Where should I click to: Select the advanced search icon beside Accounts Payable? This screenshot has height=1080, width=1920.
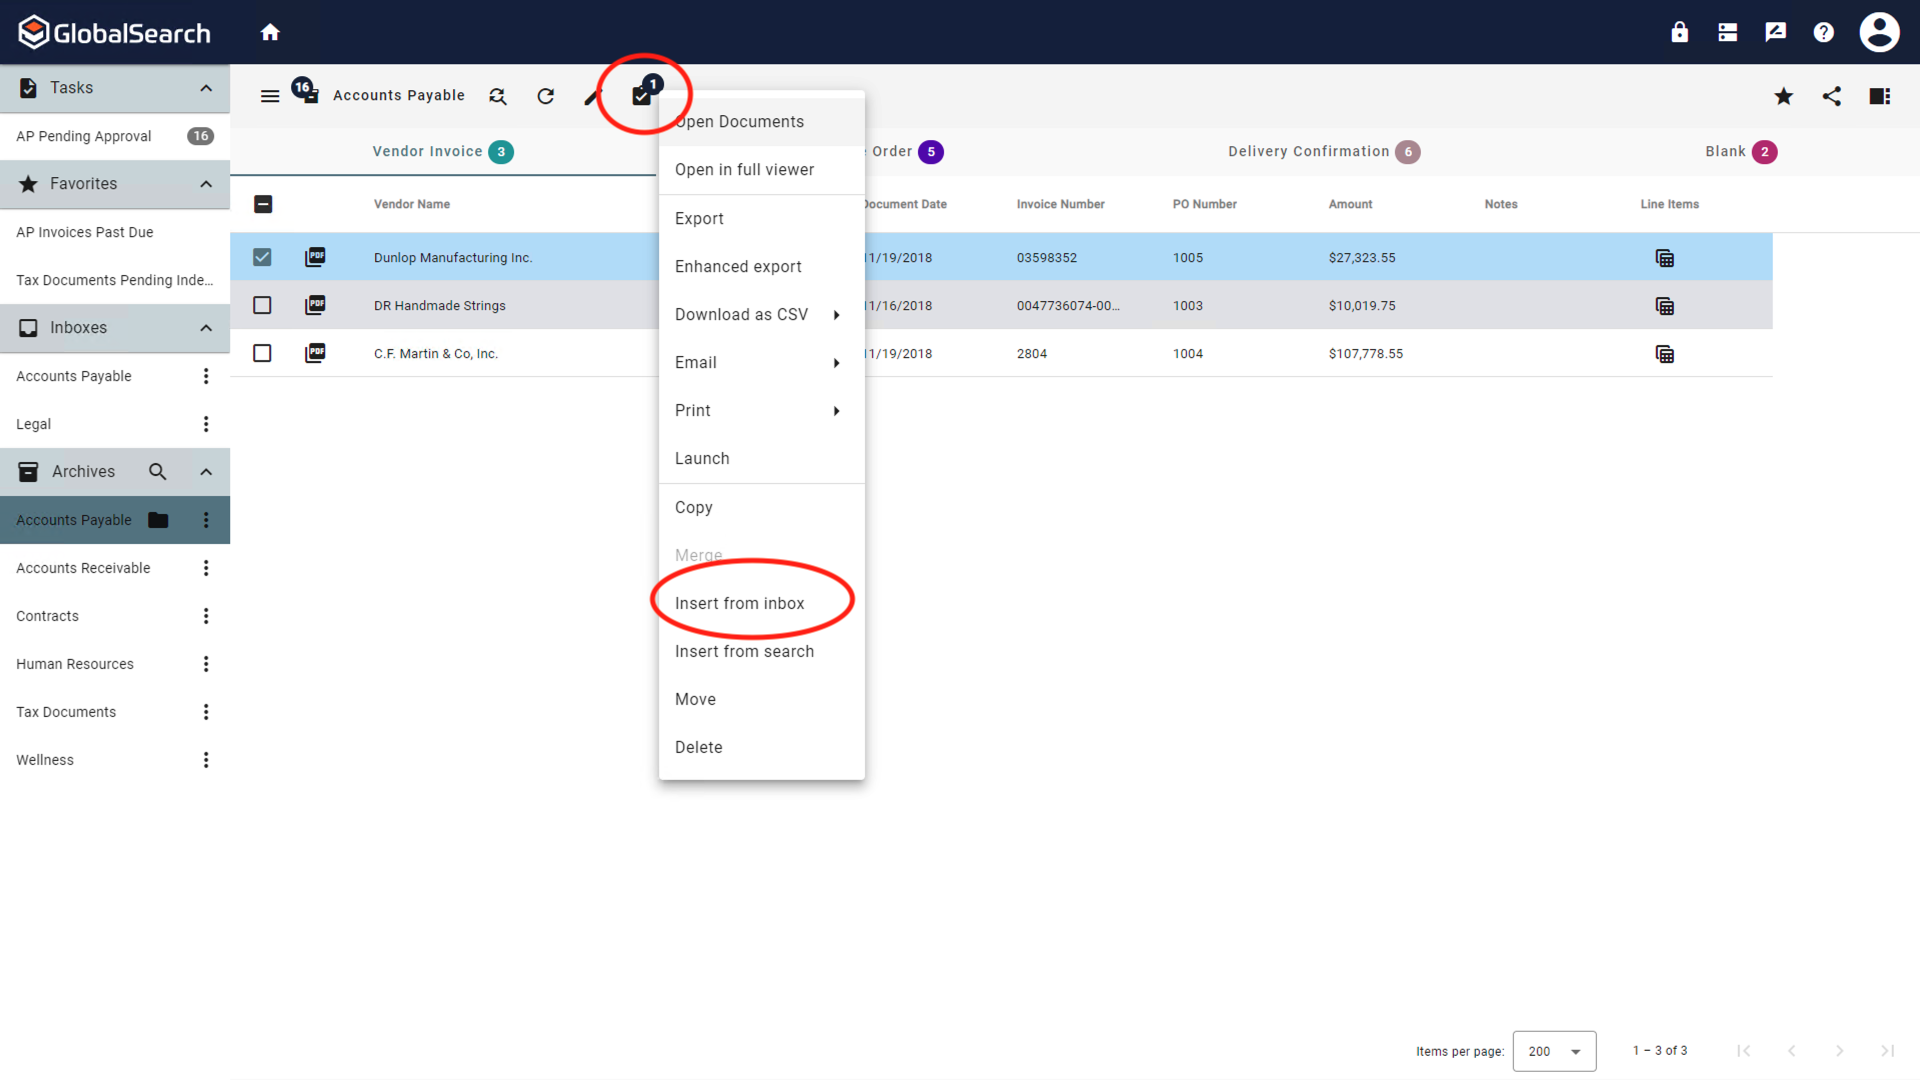[497, 96]
